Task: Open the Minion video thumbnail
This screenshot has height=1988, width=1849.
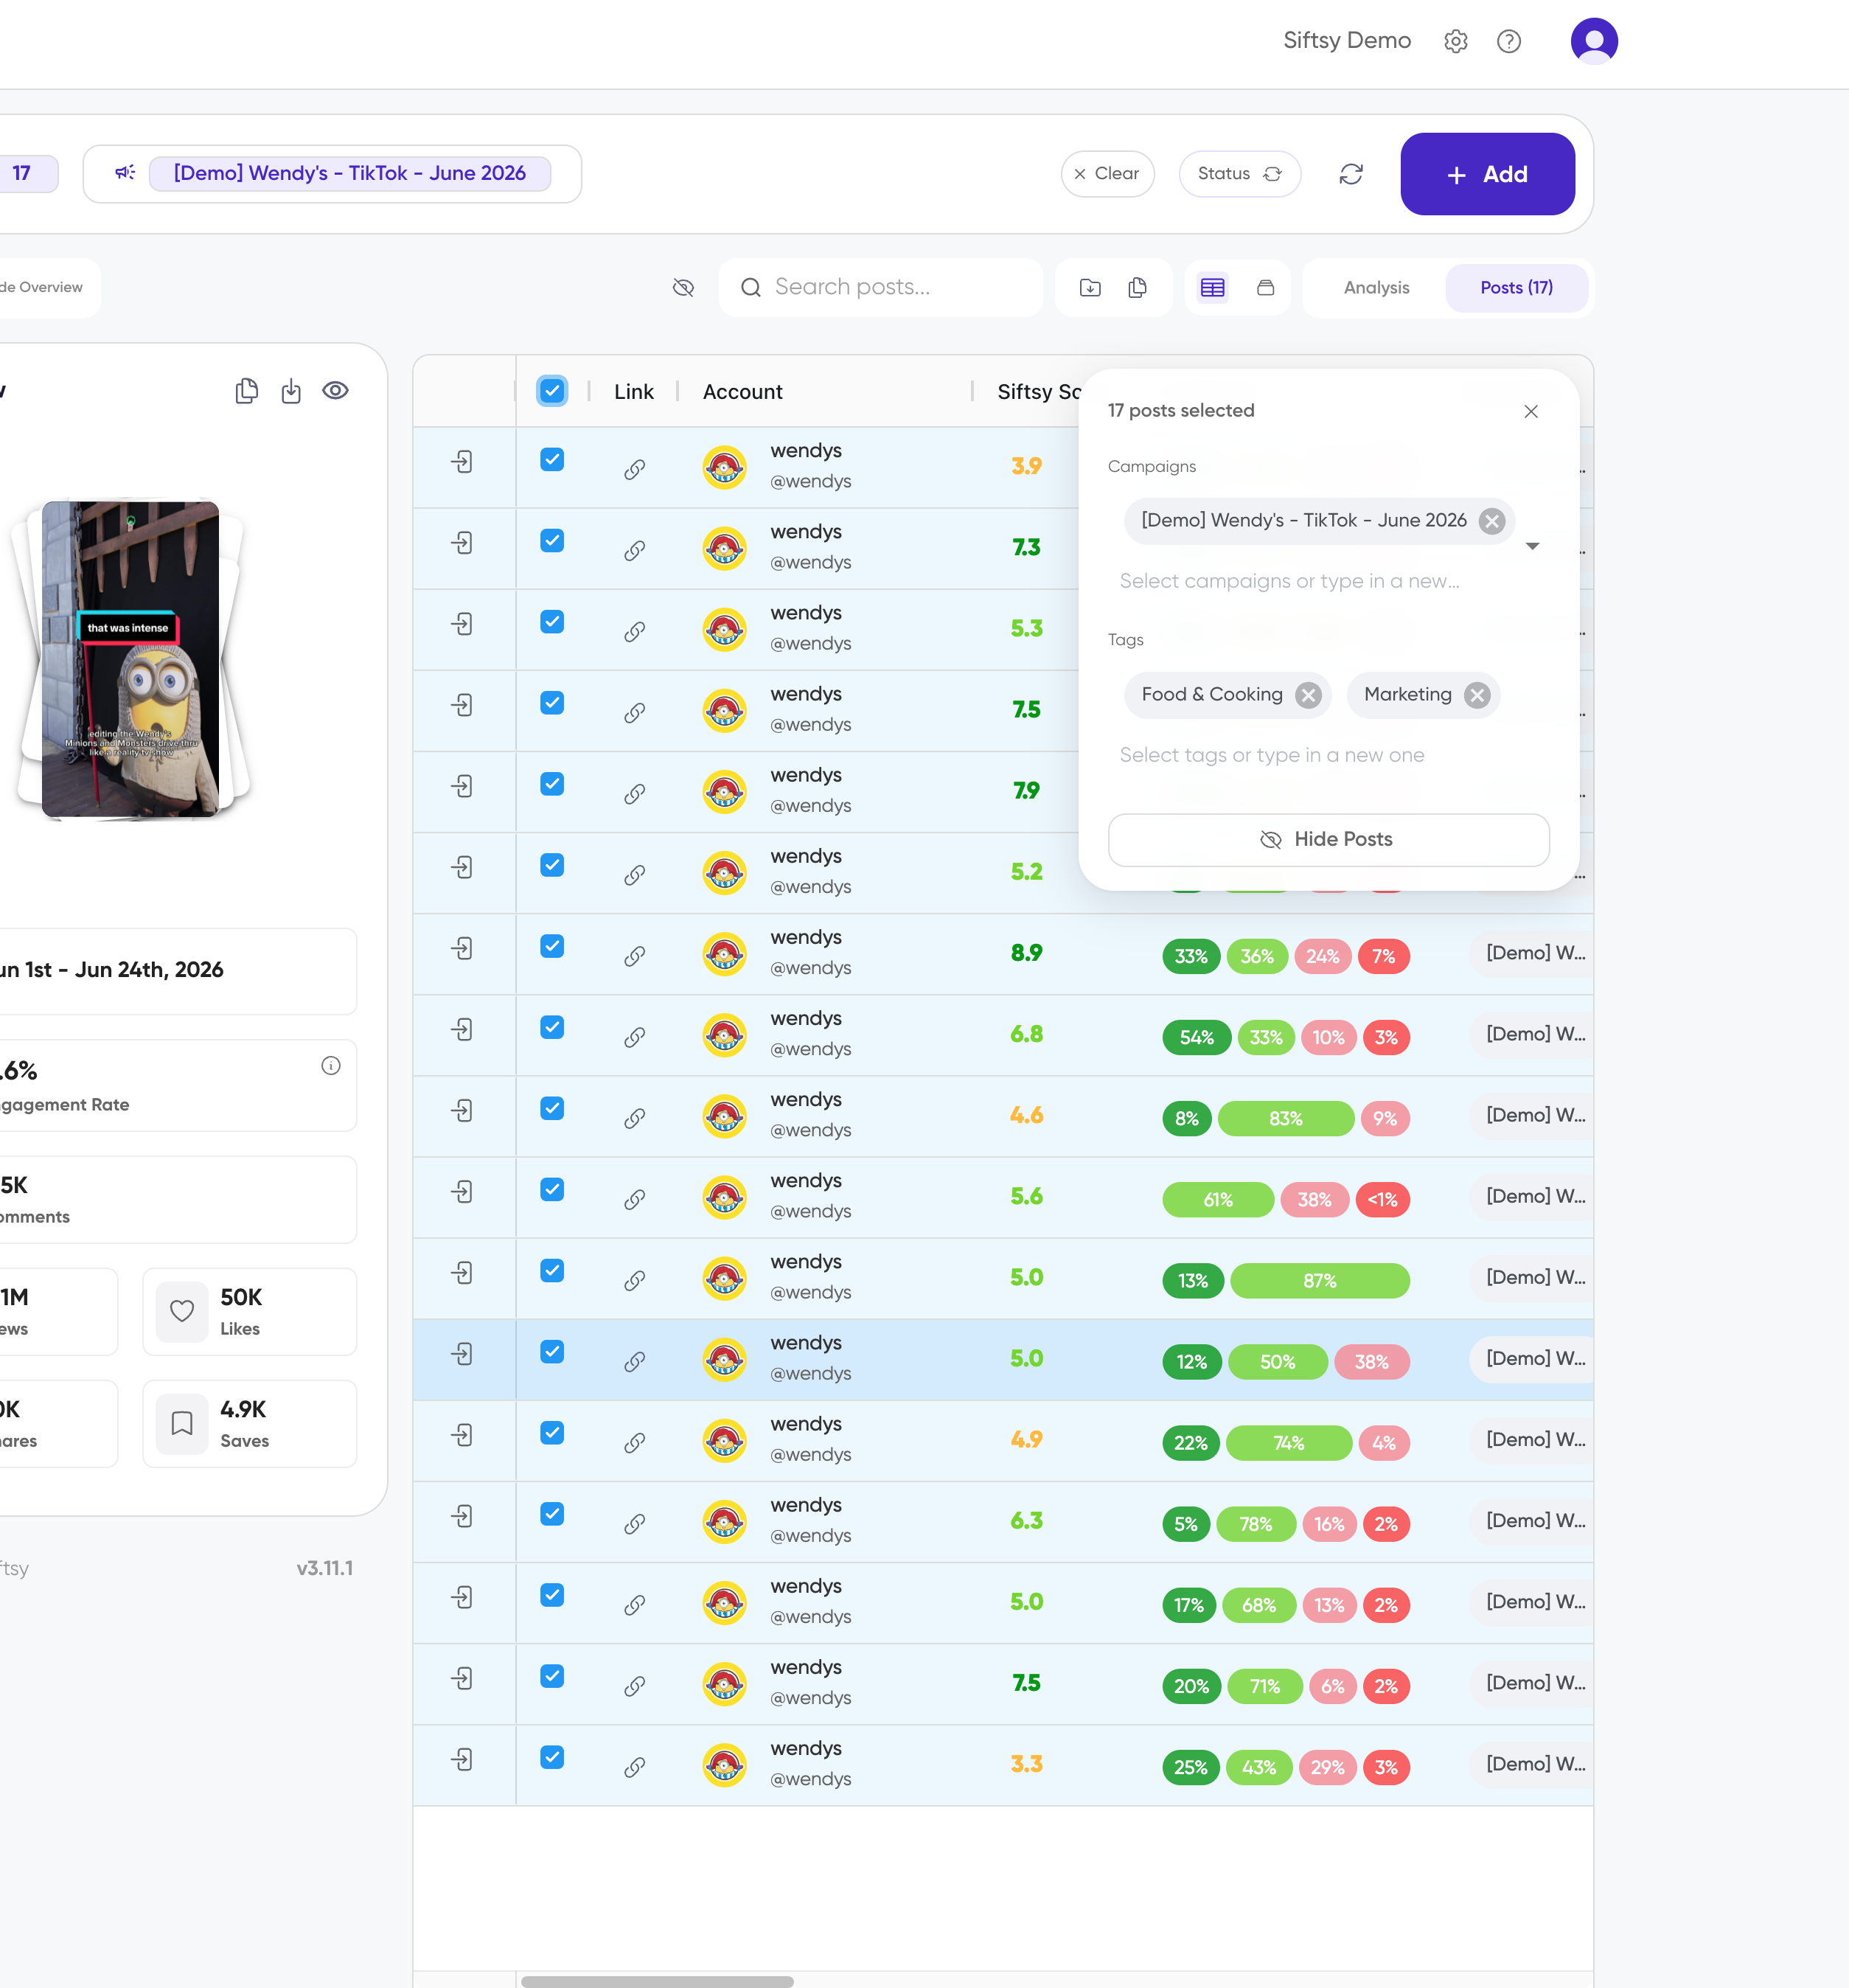Action: [130, 660]
